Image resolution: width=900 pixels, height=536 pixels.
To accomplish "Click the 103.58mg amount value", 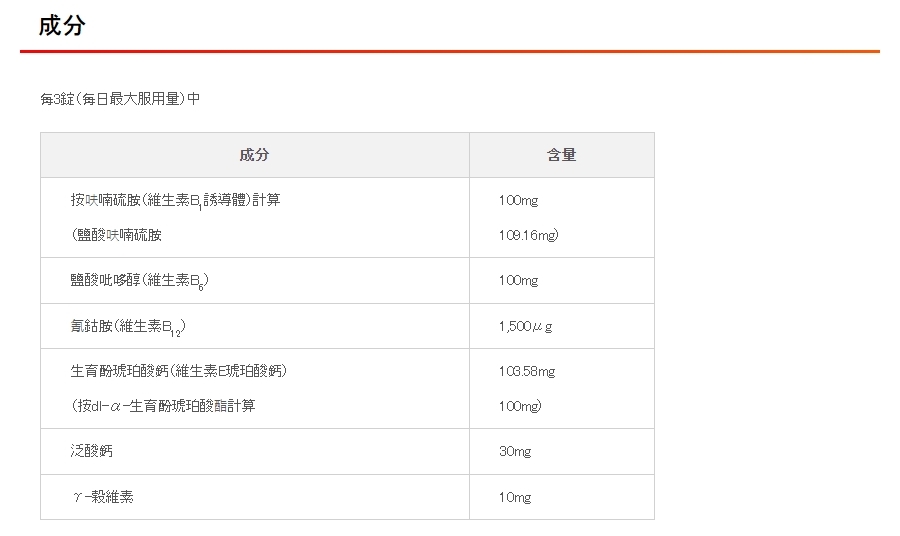I will [x=527, y=371].
